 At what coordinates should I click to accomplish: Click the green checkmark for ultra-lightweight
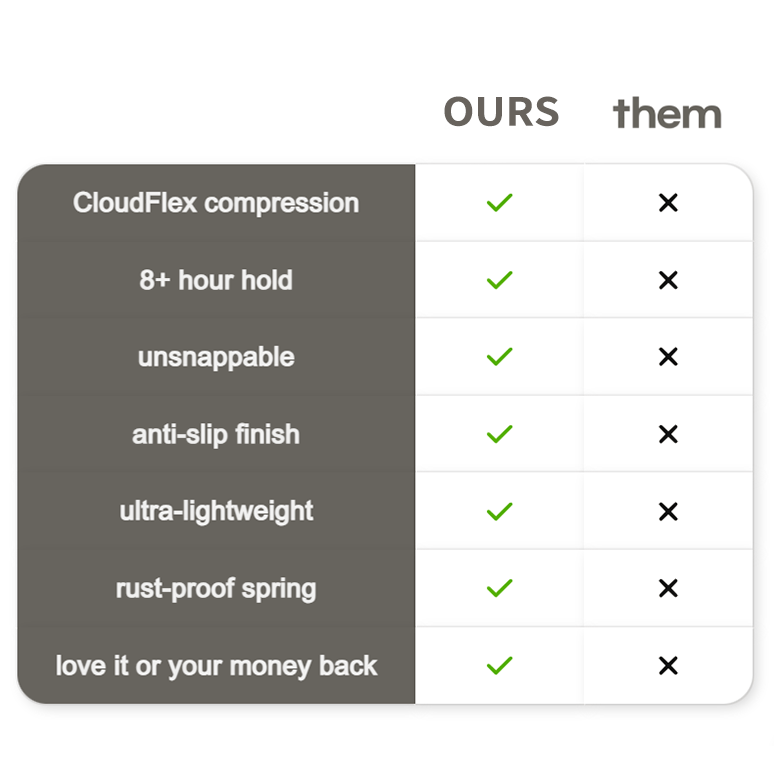tap(499, 511)
